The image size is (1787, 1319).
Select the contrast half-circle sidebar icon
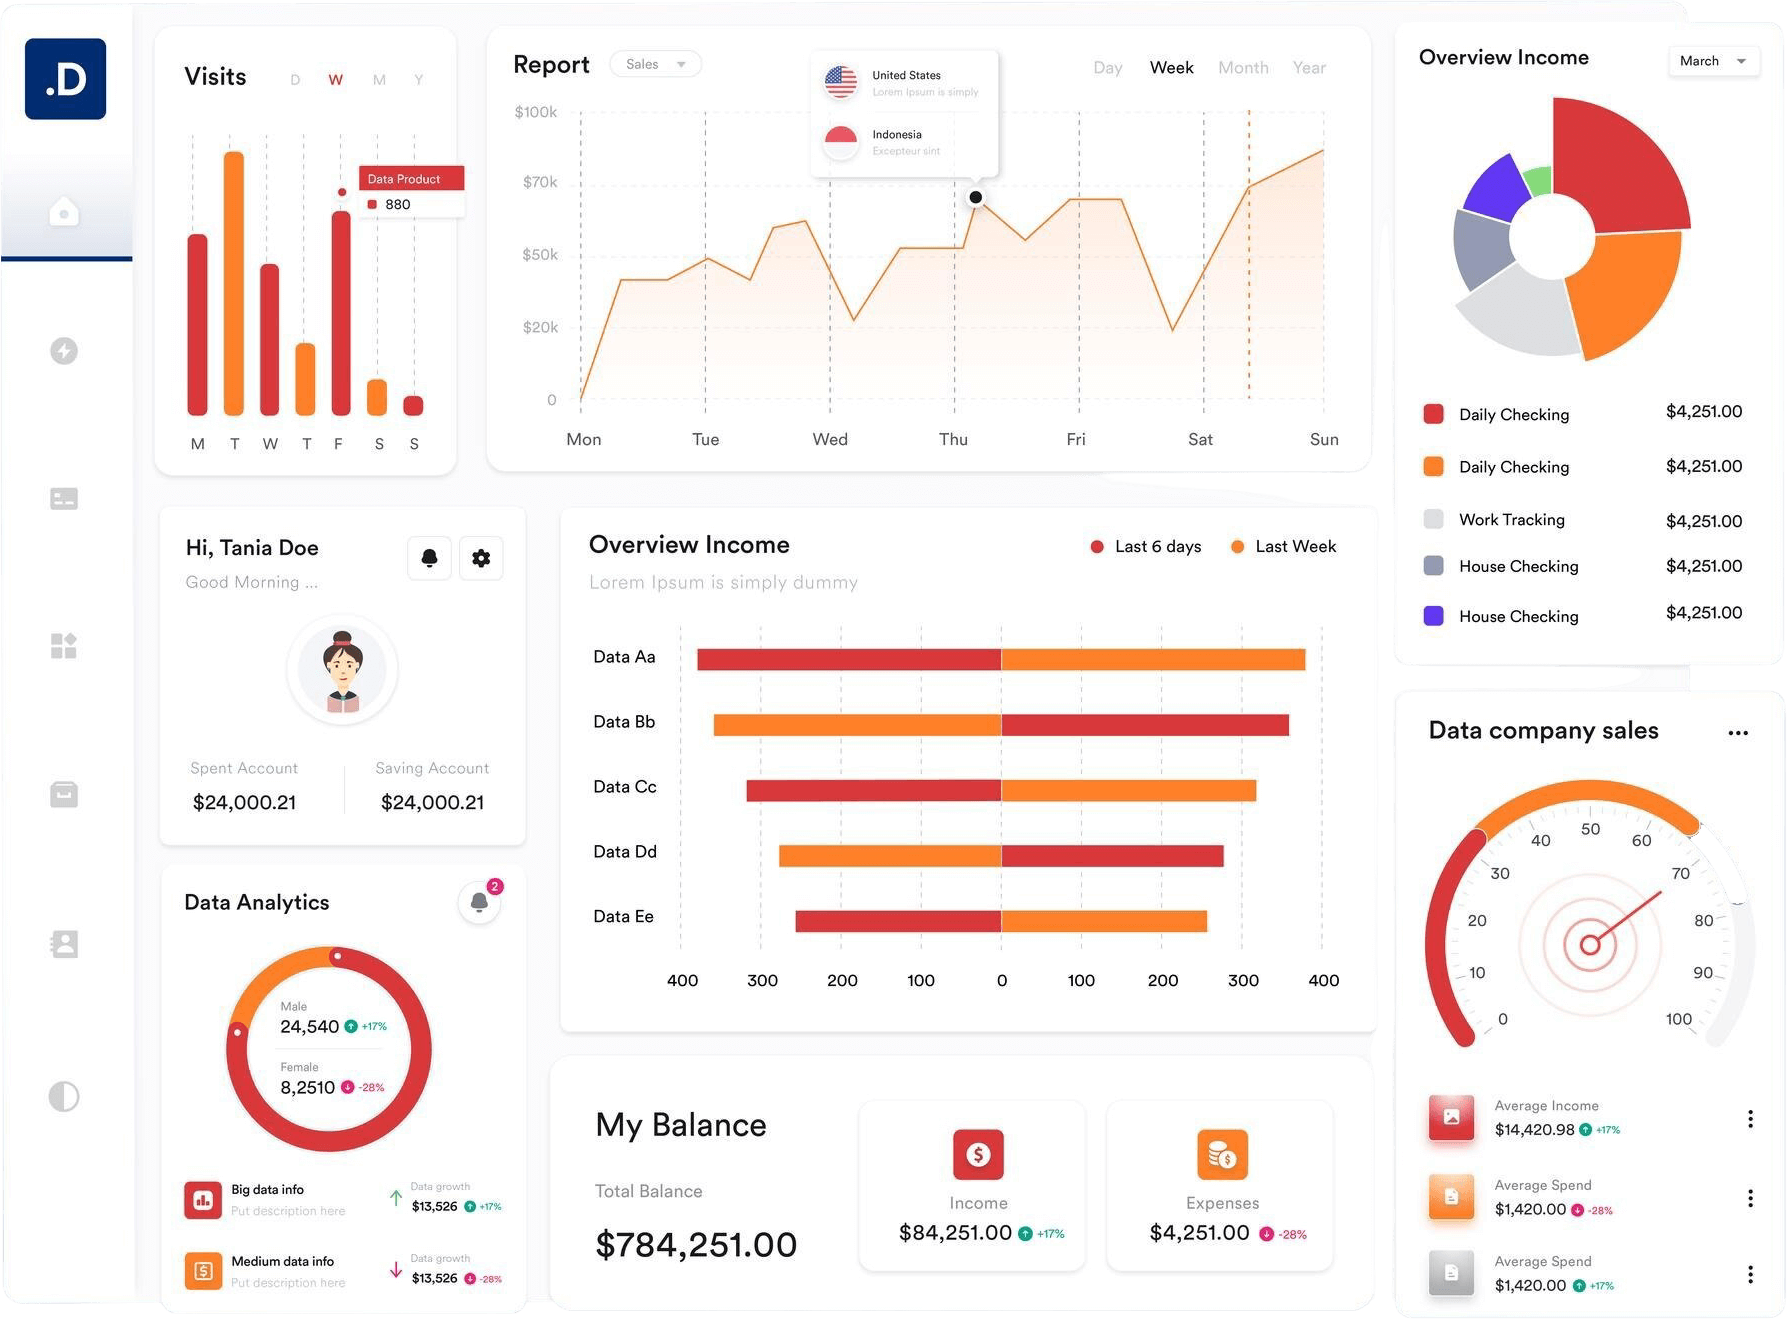(x=64, y=1097)
